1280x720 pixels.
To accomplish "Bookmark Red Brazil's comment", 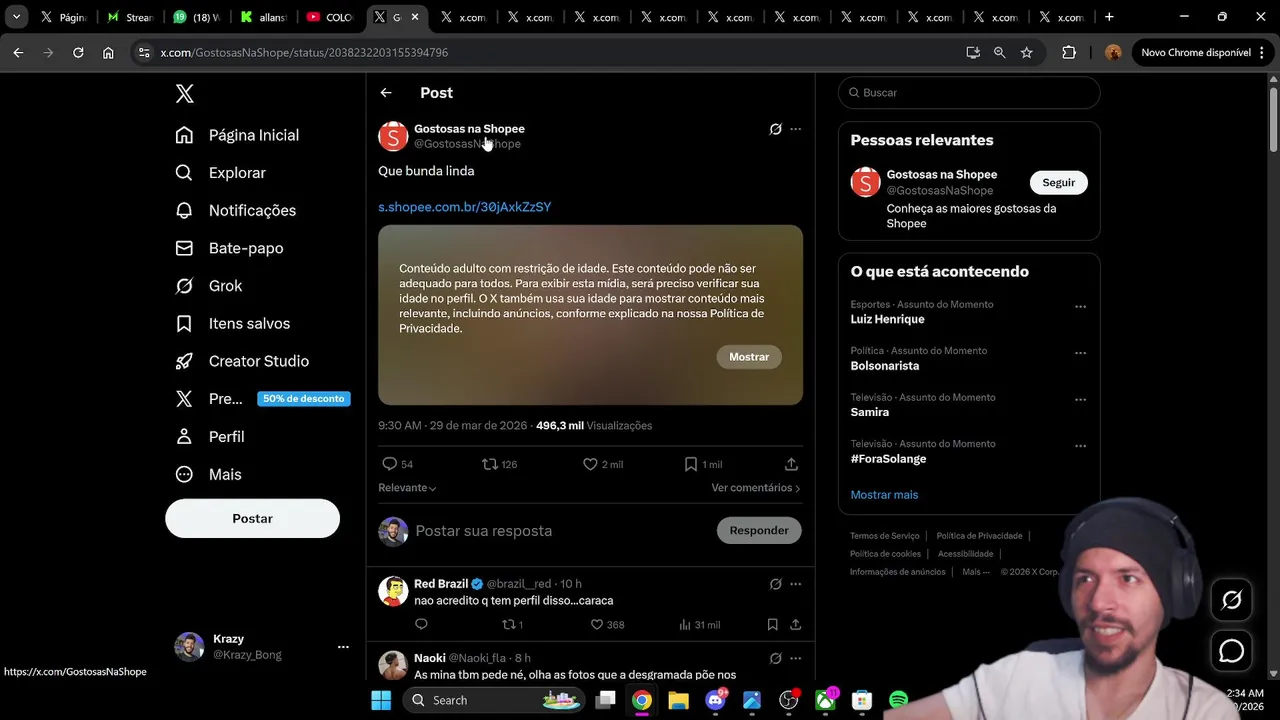I will 772,624.
